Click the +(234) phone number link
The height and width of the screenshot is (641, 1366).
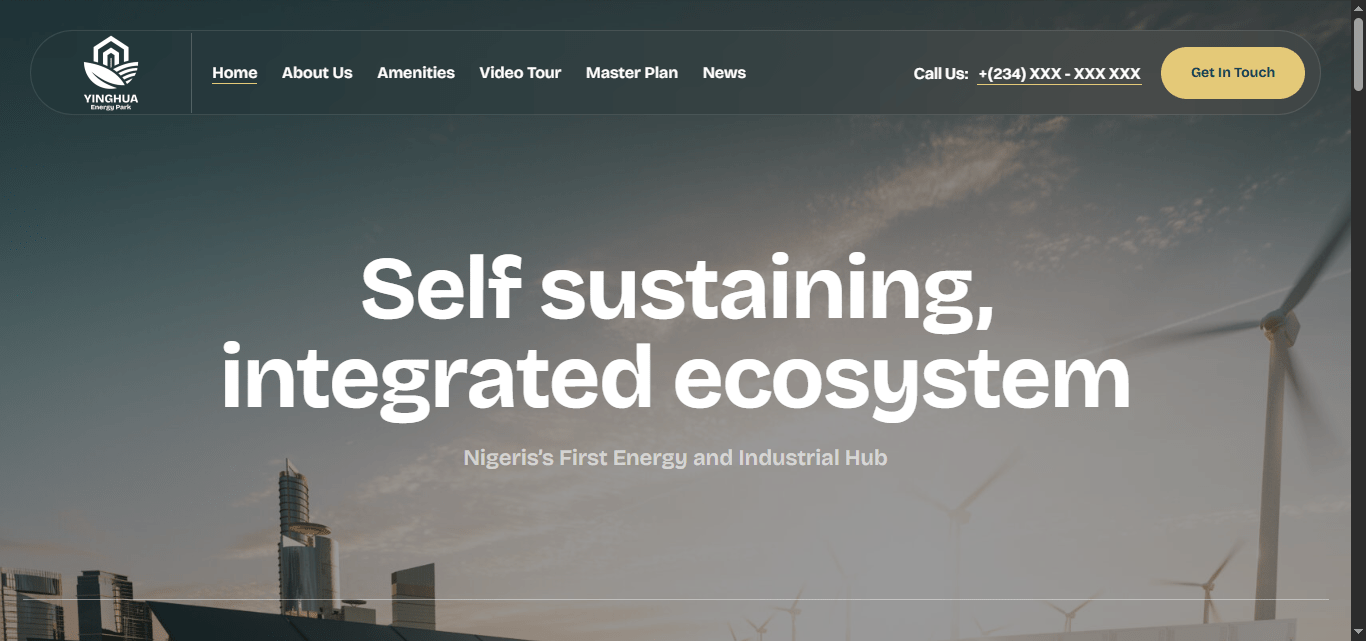point(1059,74)
